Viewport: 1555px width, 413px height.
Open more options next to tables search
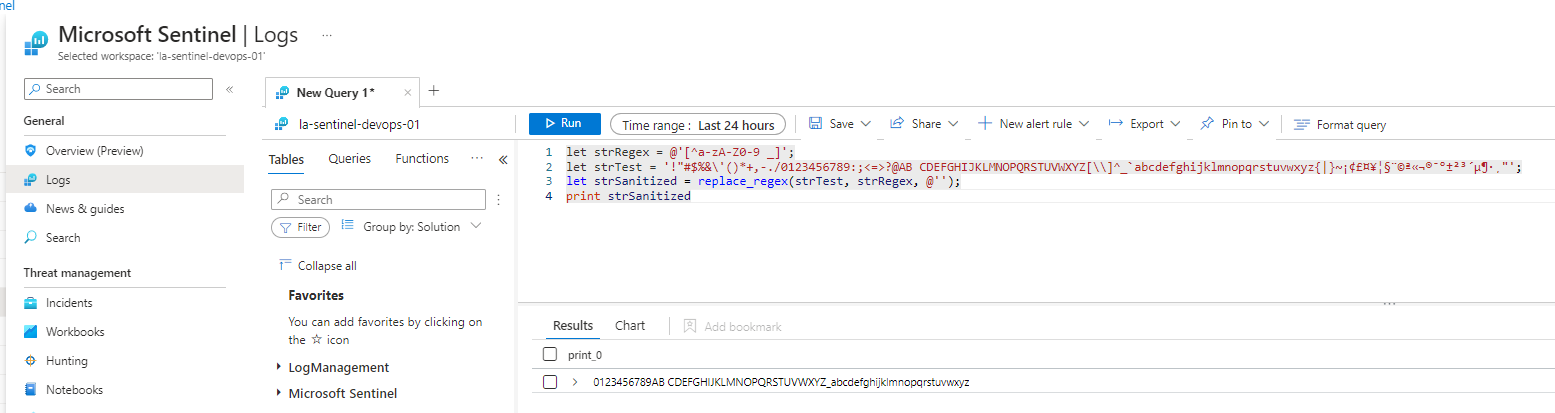(x=499, y=200)
